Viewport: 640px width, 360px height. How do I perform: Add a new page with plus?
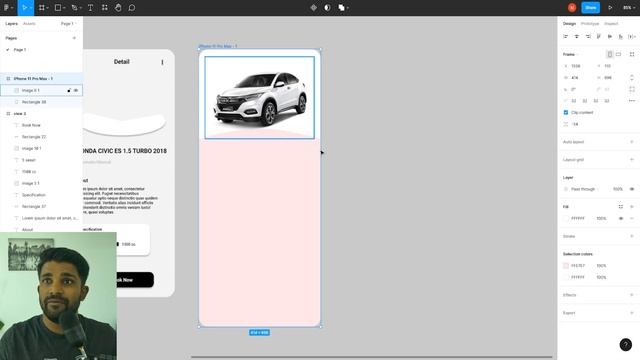pos(74,38)
